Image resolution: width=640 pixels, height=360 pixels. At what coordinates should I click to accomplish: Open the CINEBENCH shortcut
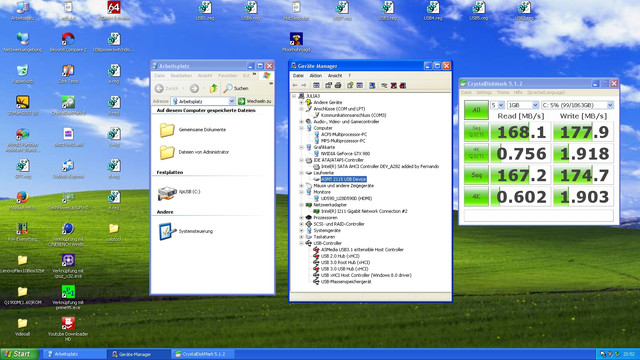pos(68,234)
